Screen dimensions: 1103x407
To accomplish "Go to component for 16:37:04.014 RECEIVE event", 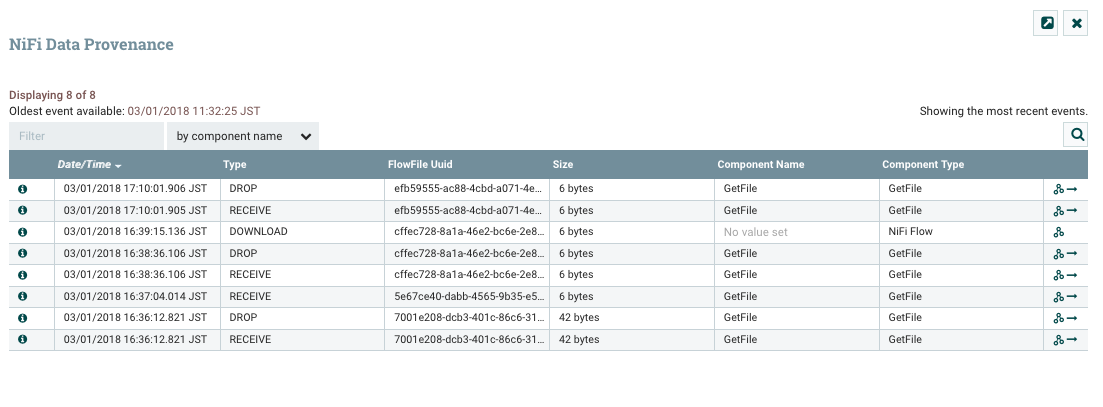I will [x=1072, y=297].
